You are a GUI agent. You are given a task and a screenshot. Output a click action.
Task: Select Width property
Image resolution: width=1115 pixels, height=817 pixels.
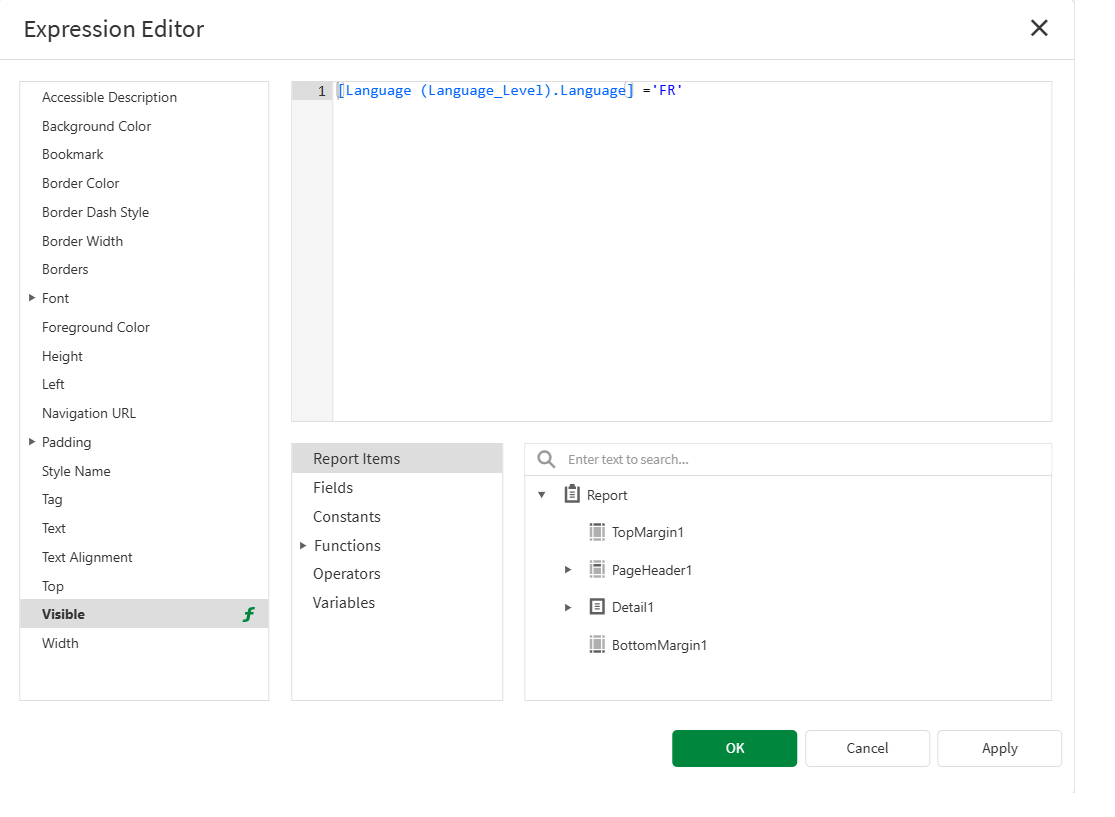click(60, 644)
